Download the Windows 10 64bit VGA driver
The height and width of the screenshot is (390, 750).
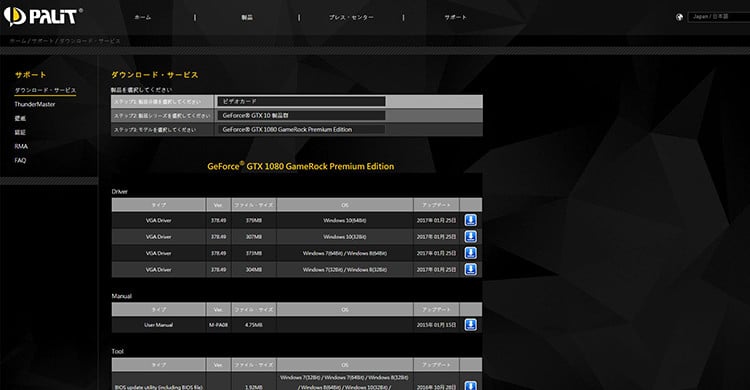pyautogui.click(x=471, y=220)
